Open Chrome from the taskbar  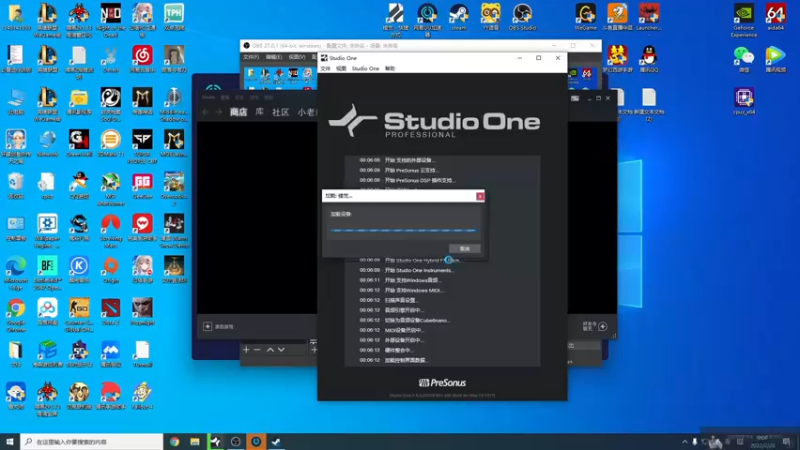point(174,442)
